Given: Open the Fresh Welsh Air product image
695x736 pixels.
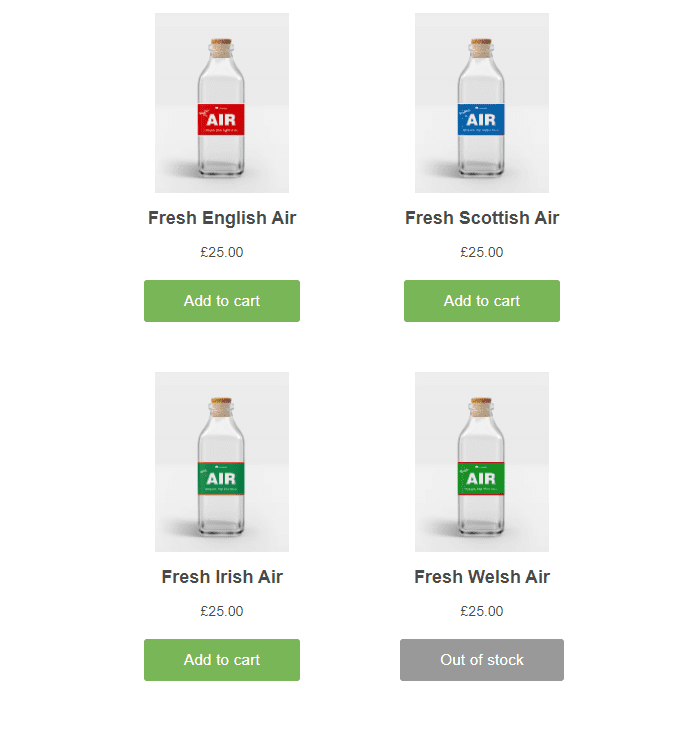Looking at the screenshot, I should pyautogui.click(x=482, y=462).
